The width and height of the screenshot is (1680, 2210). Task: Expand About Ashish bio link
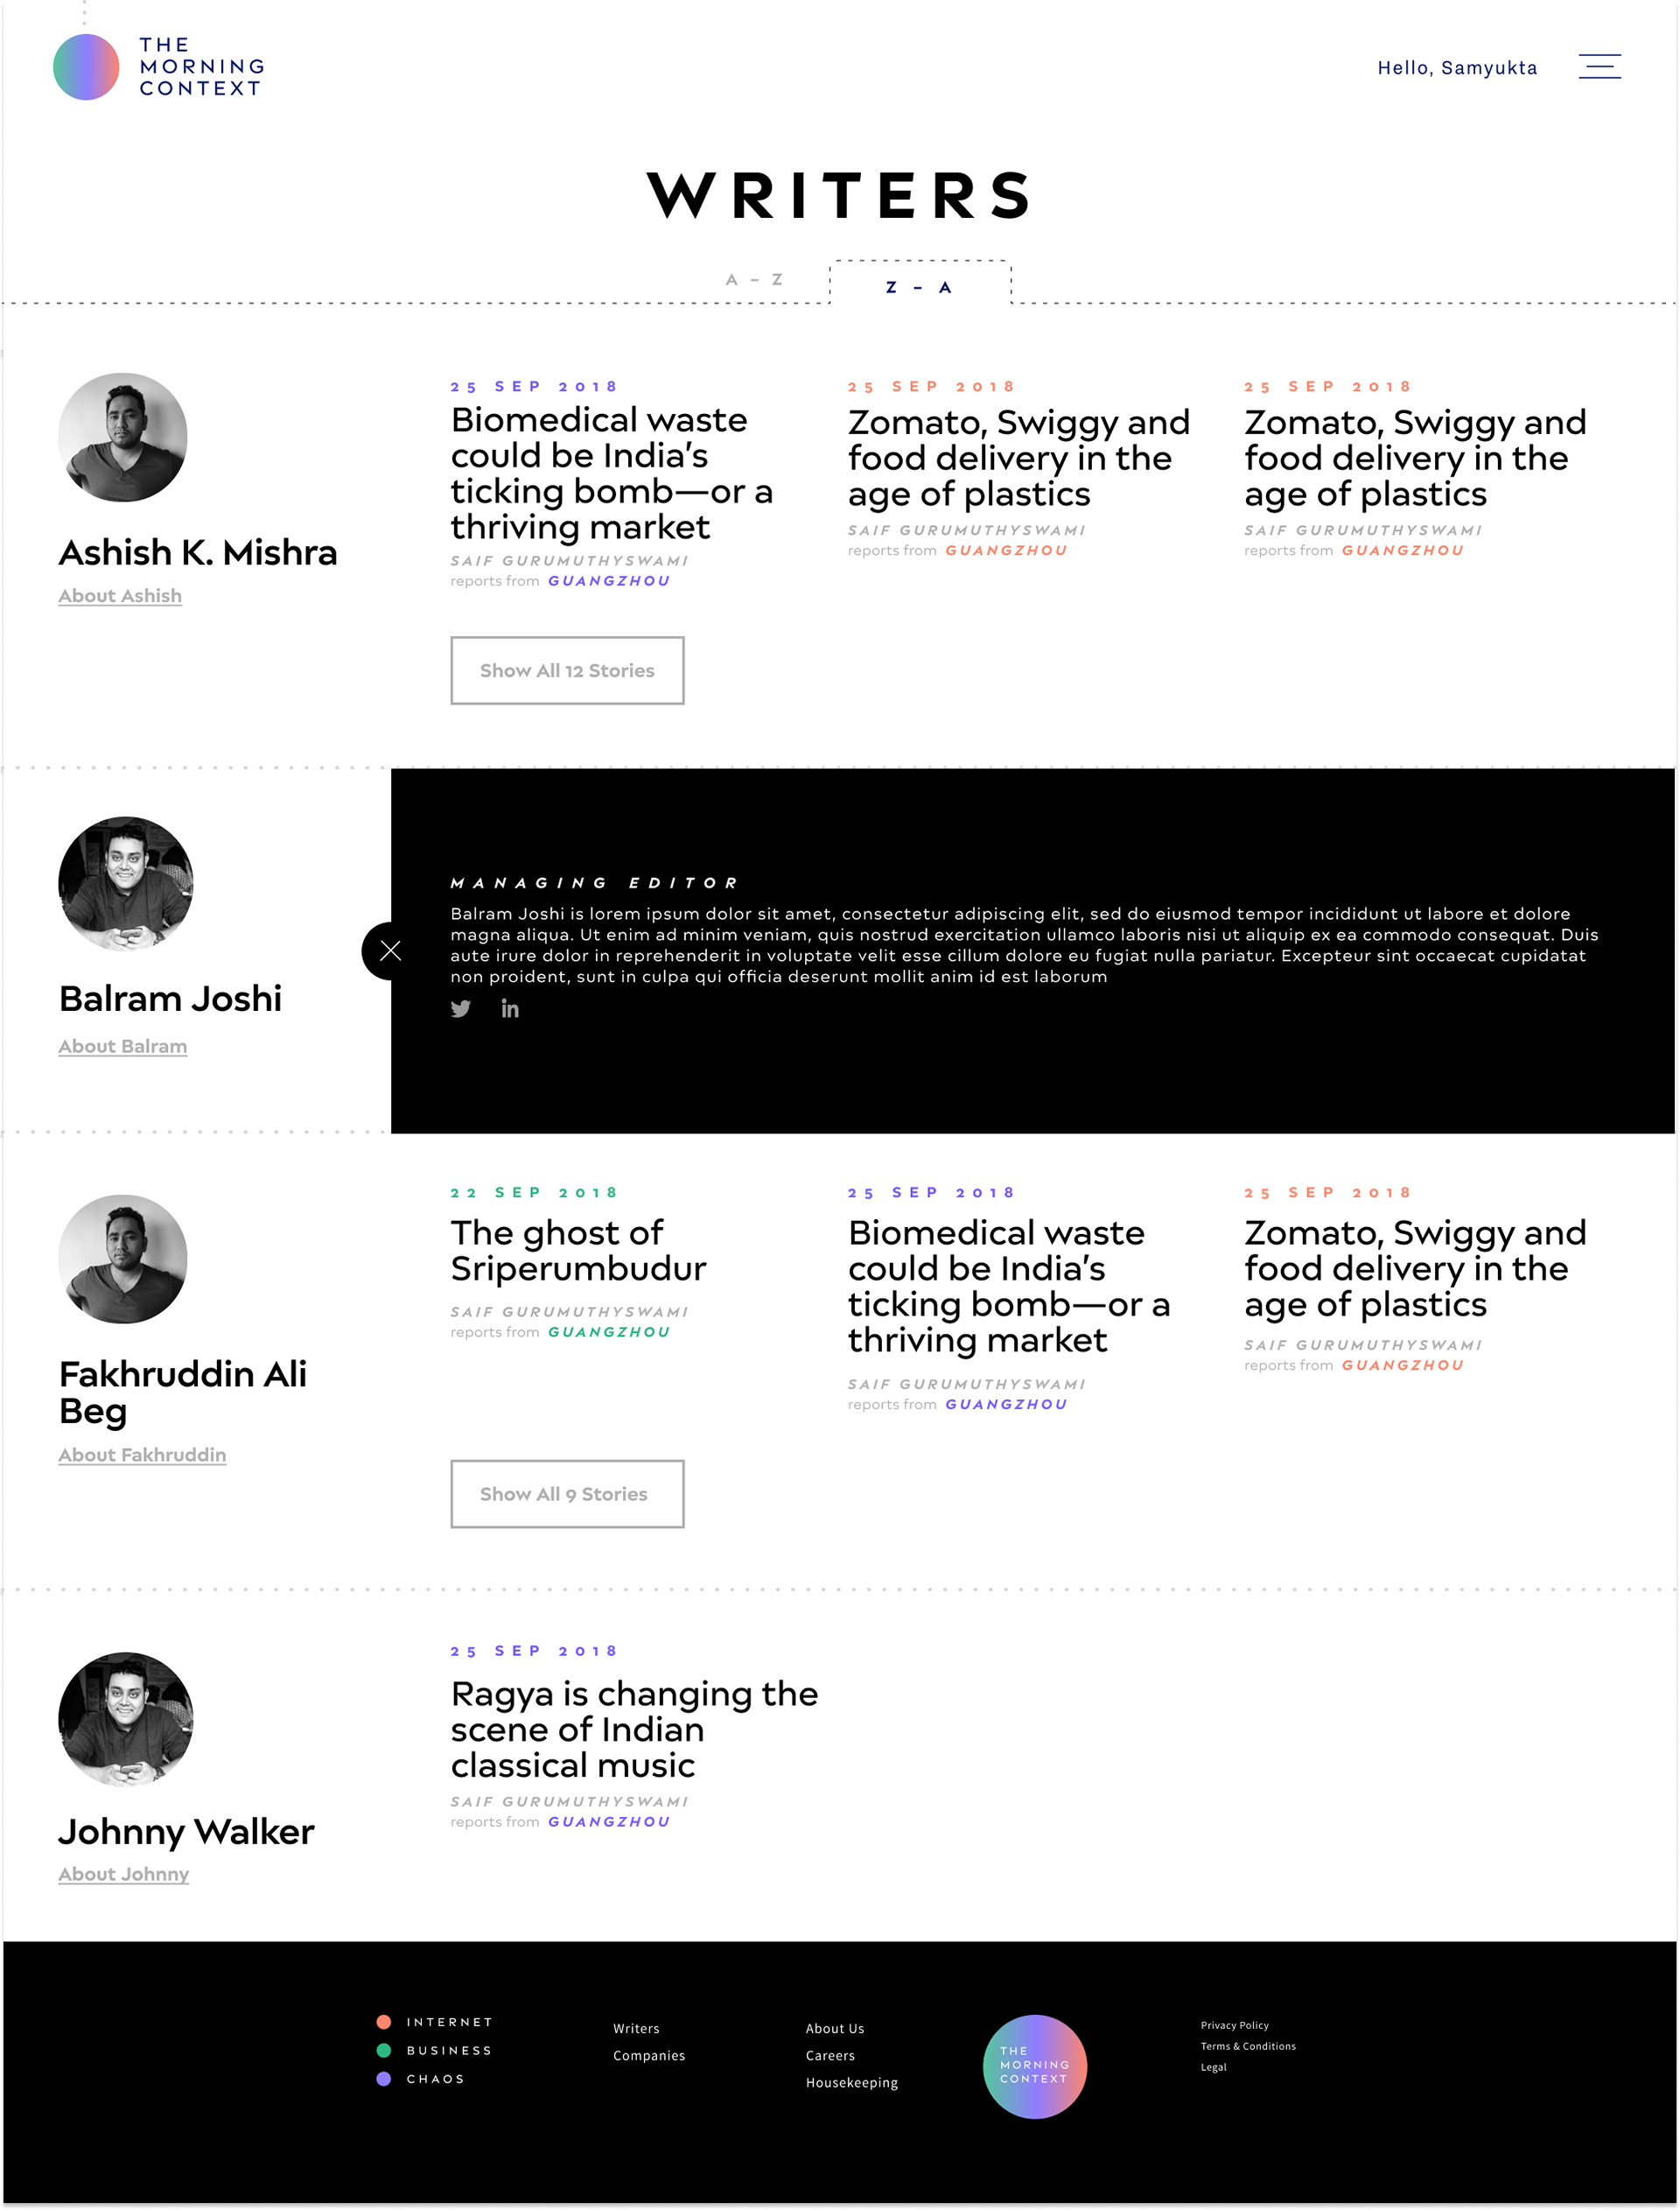(x=120, y=596)
